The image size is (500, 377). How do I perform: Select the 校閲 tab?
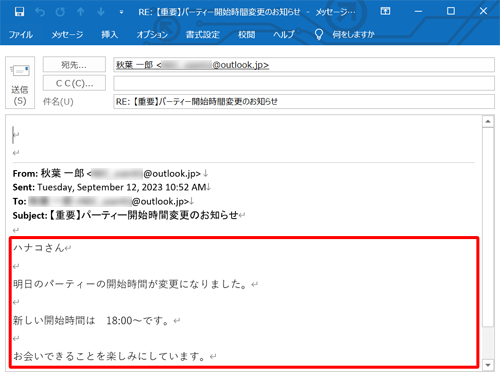pos(246,34)
